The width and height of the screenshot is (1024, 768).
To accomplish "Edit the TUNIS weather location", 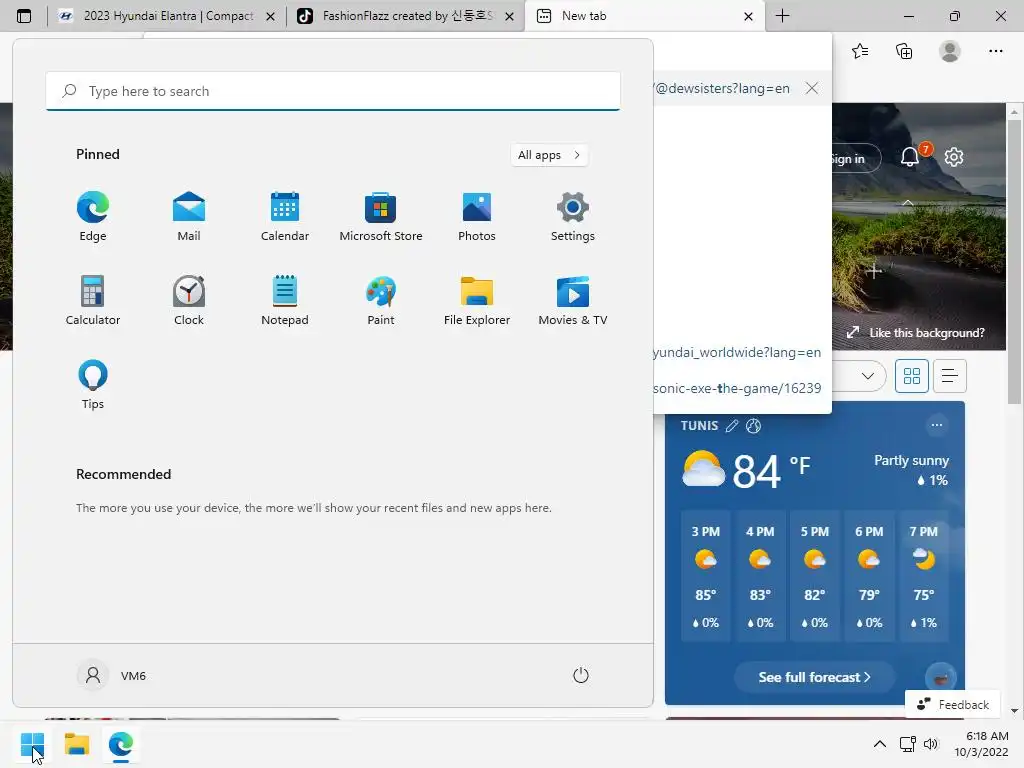I will click(732, 426).
